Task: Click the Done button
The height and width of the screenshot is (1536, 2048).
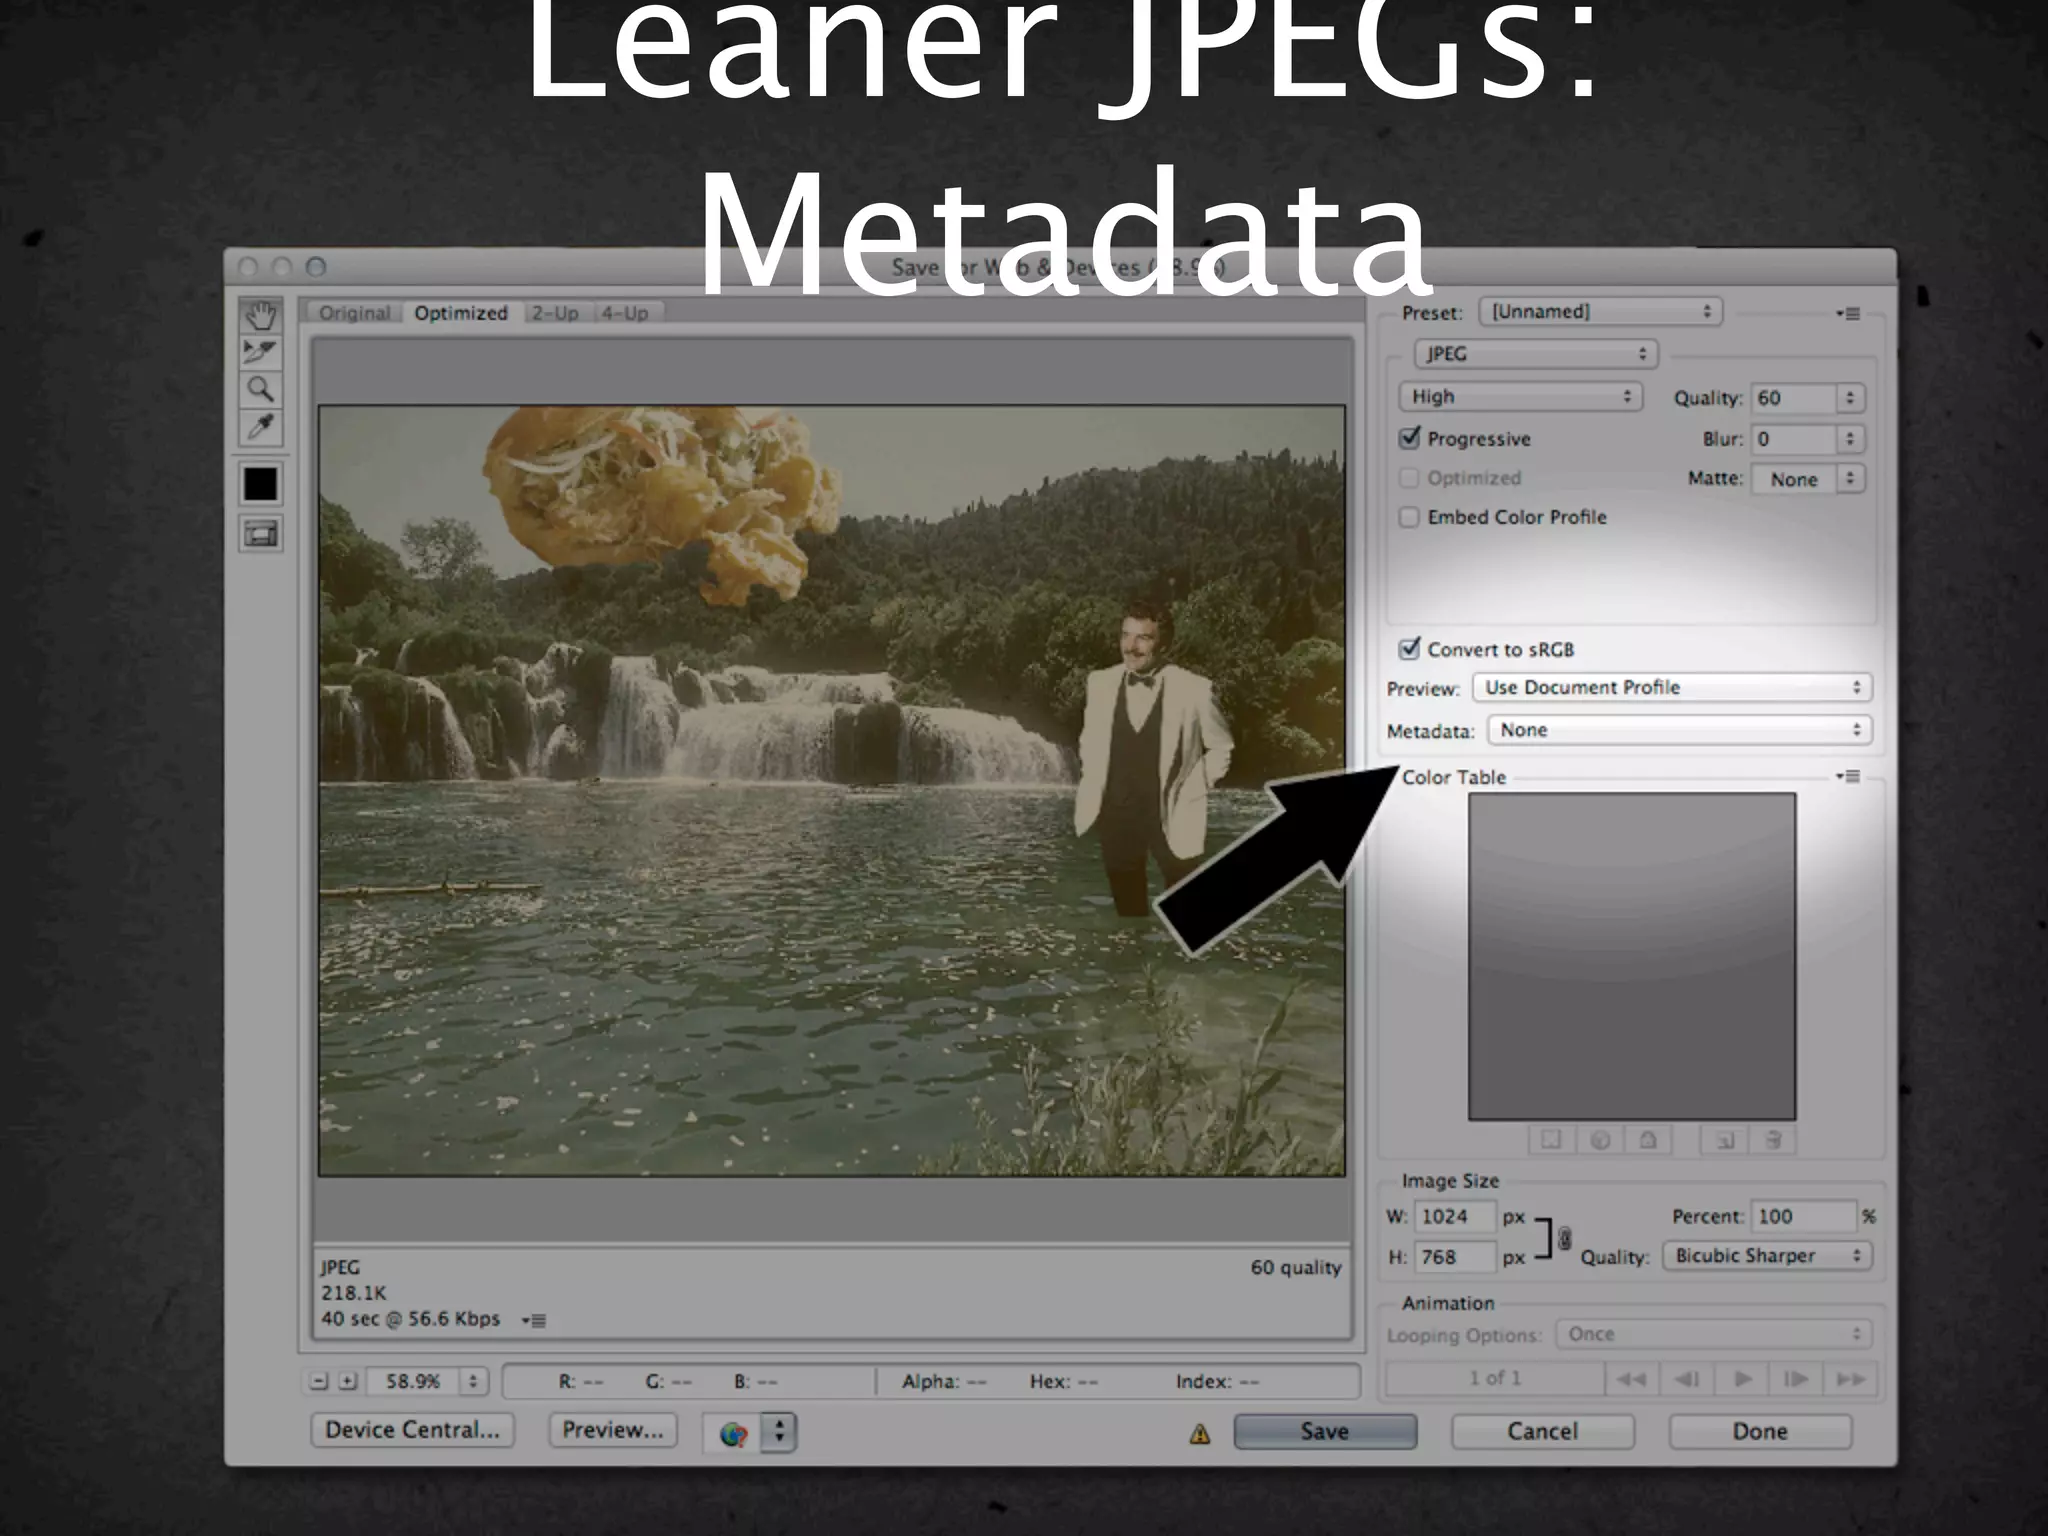Action: click(x=1759, y=1431)
